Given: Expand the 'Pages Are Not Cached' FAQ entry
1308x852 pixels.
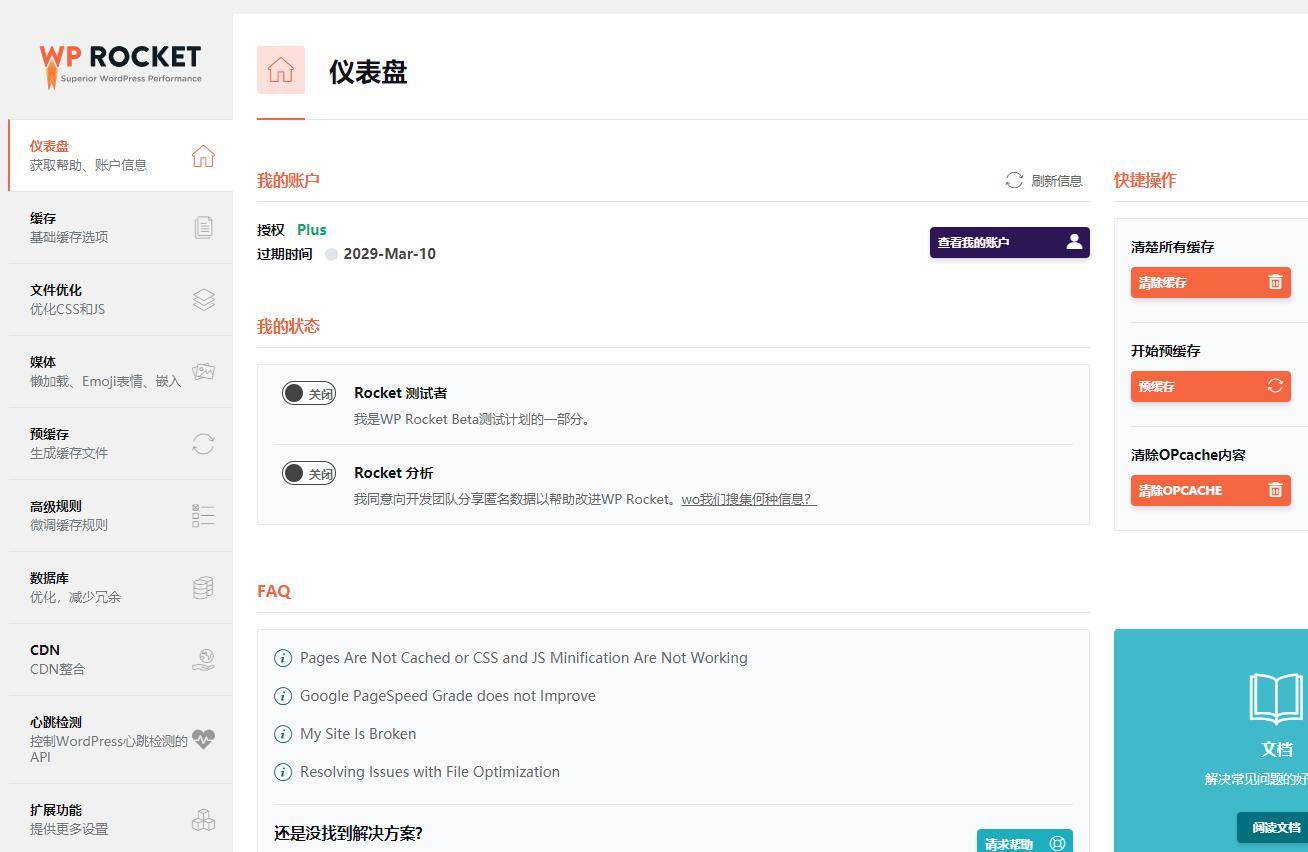Looking at the screenshot, I should click(524, 658).
